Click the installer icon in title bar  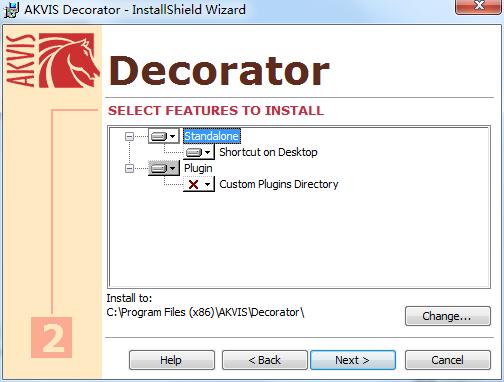[x=11, y=9]
